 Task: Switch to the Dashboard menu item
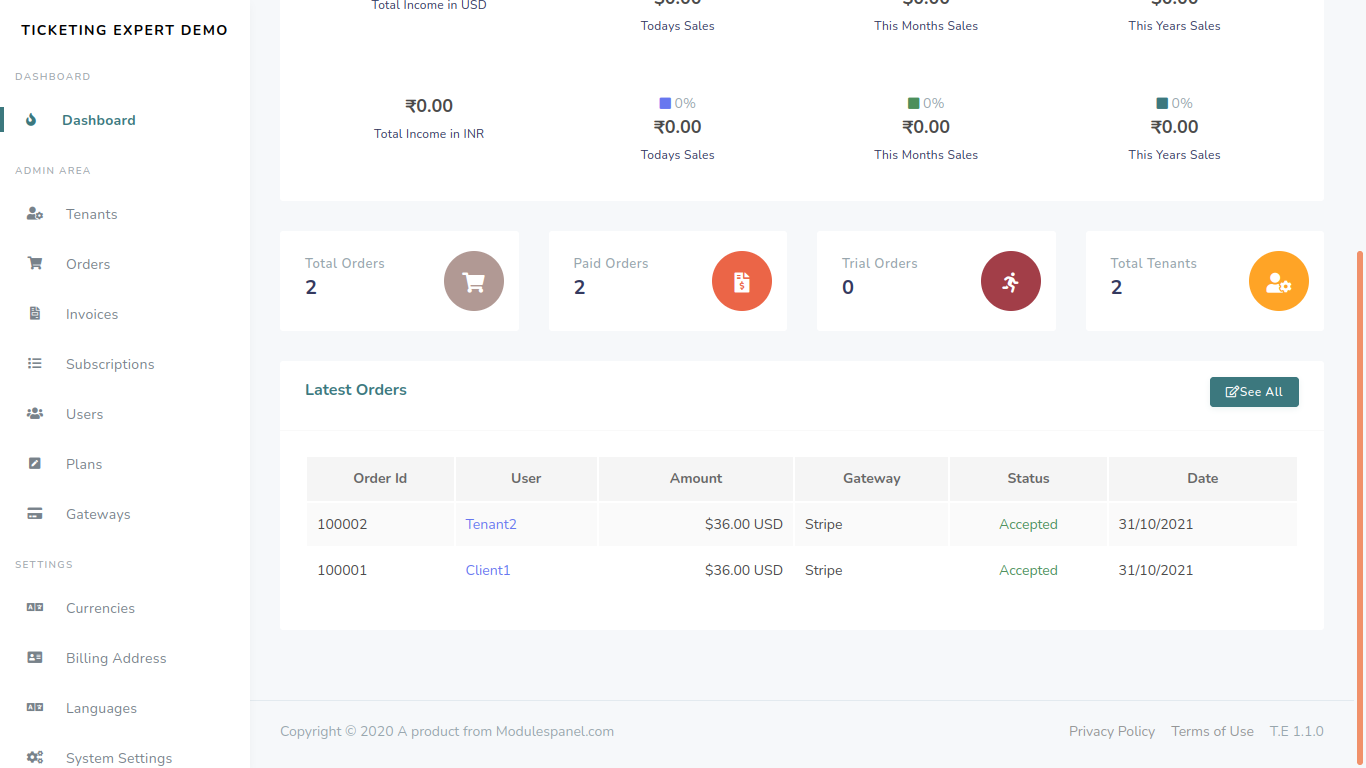click(x=98, y=119)
